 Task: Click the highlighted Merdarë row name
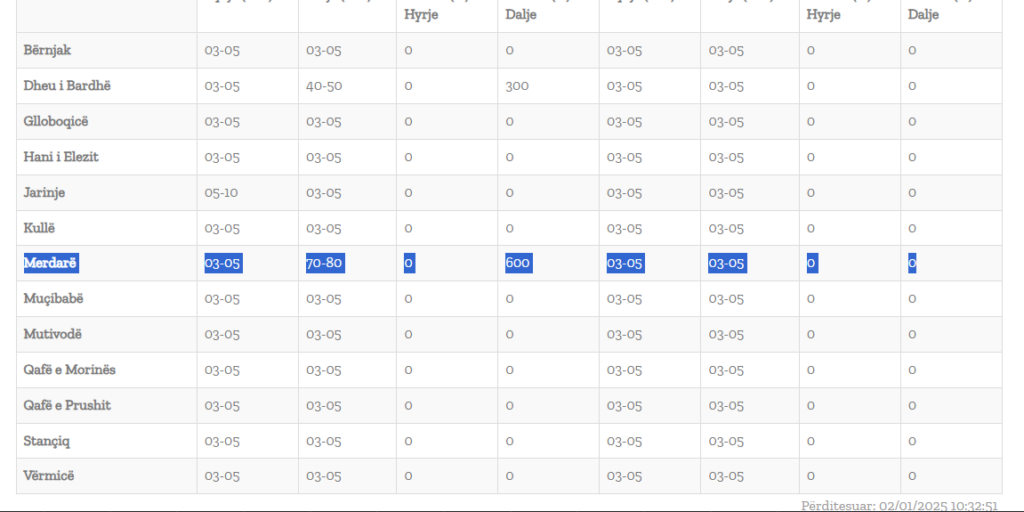point(50,263)
